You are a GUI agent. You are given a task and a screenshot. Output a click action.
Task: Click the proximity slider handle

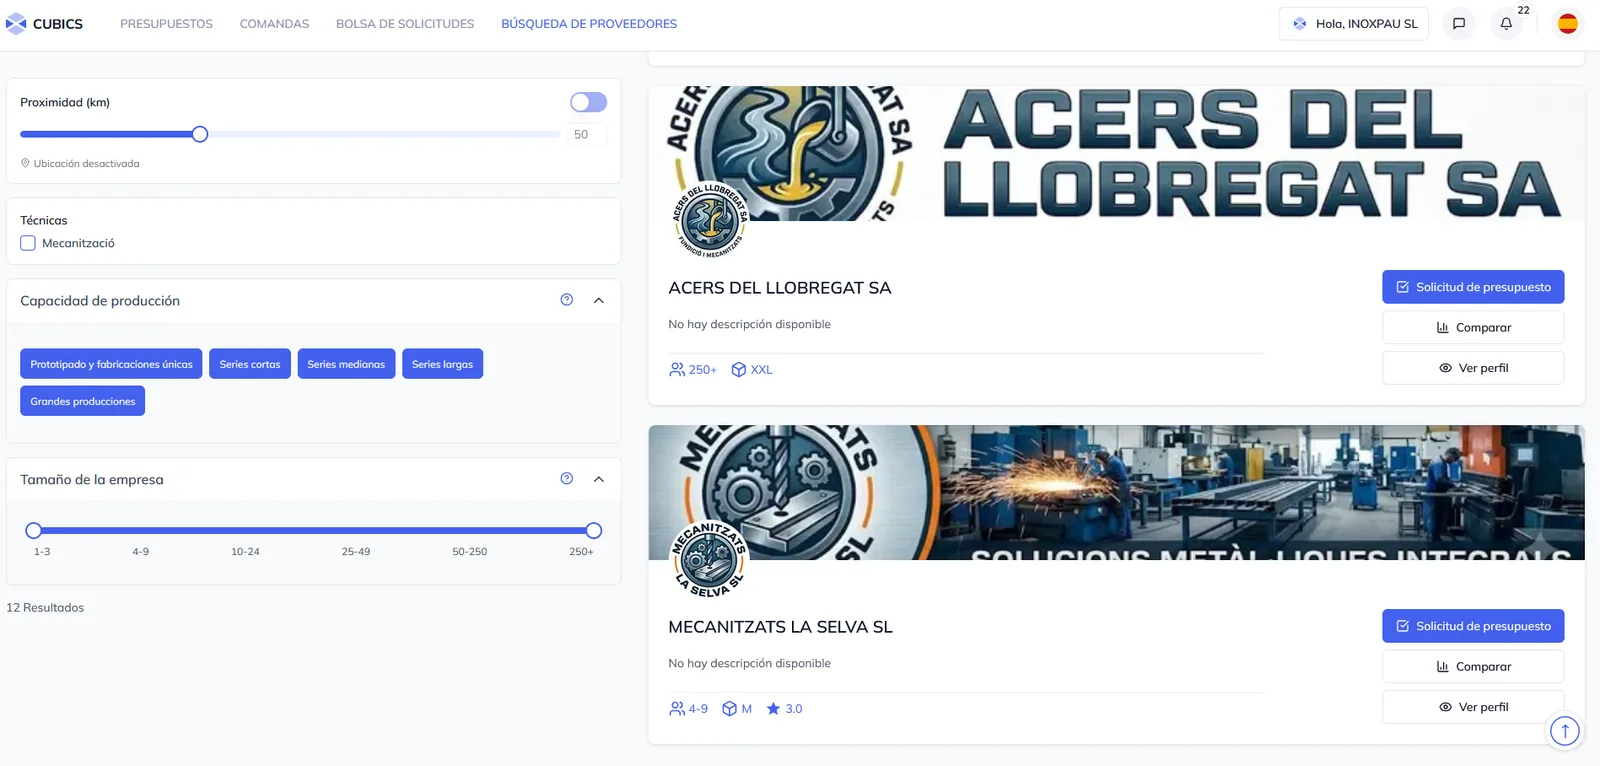tap(200, 134)
